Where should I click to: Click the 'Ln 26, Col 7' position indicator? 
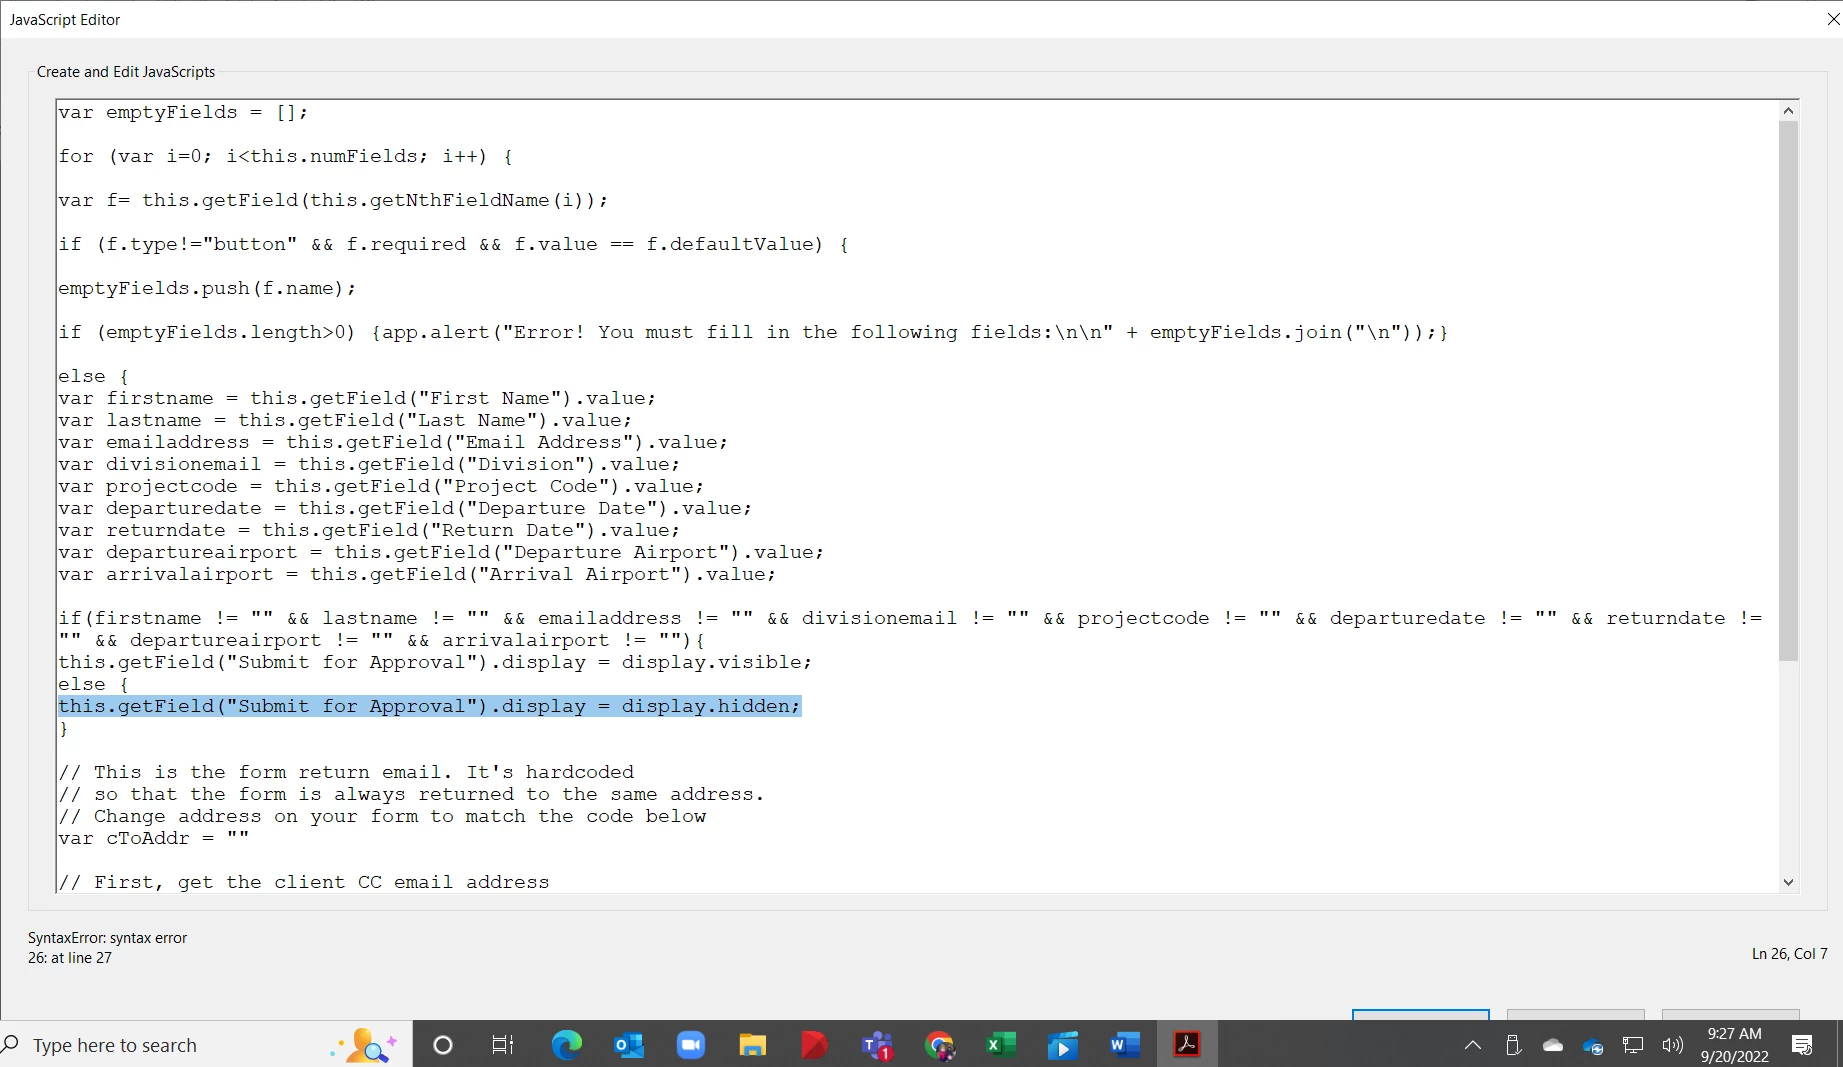[1789, 954]
